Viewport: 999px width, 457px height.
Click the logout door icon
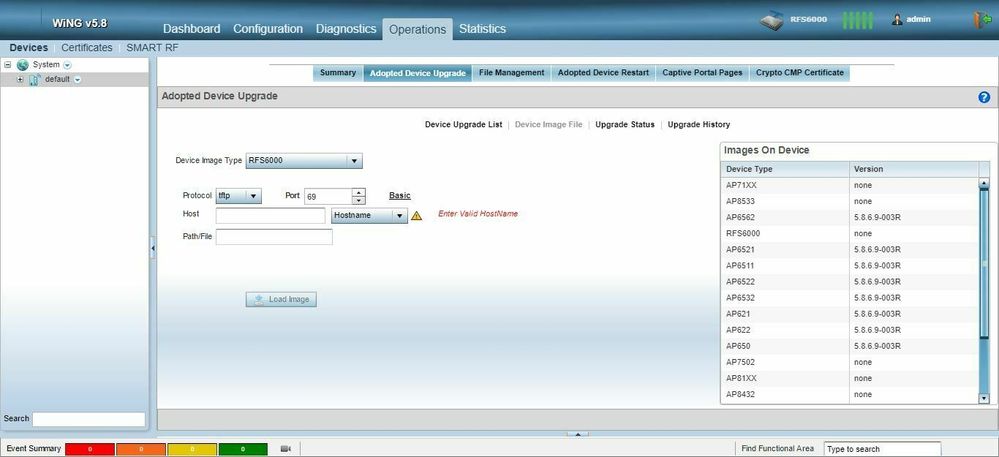pos(980,20)
